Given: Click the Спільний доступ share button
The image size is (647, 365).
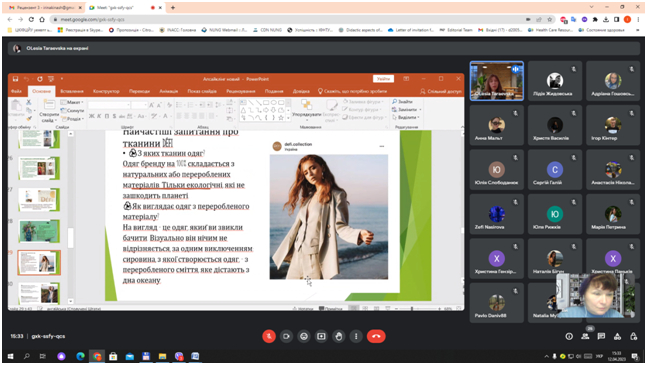Looking at the screenshot, I should (441, 91).
